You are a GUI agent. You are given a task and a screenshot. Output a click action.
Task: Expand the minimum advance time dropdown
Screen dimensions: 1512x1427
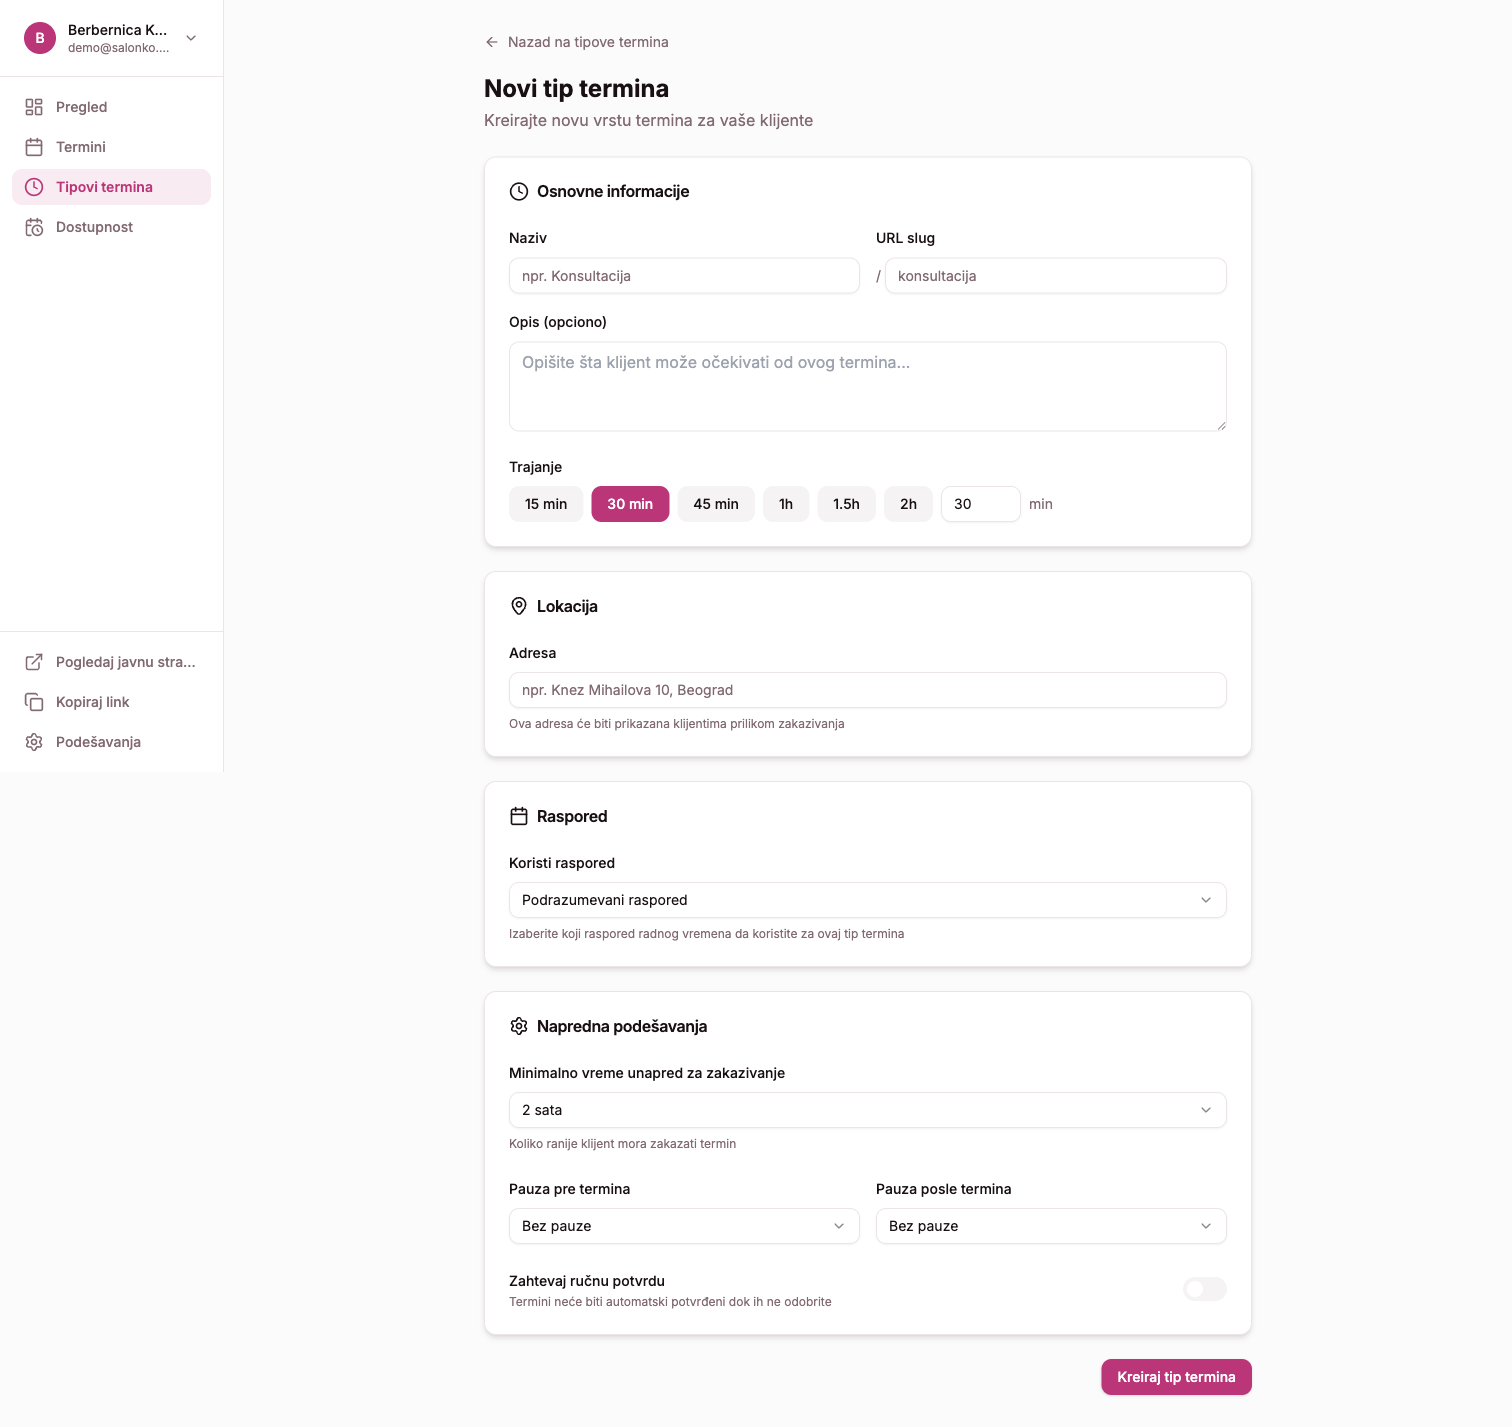point(867,1110)
